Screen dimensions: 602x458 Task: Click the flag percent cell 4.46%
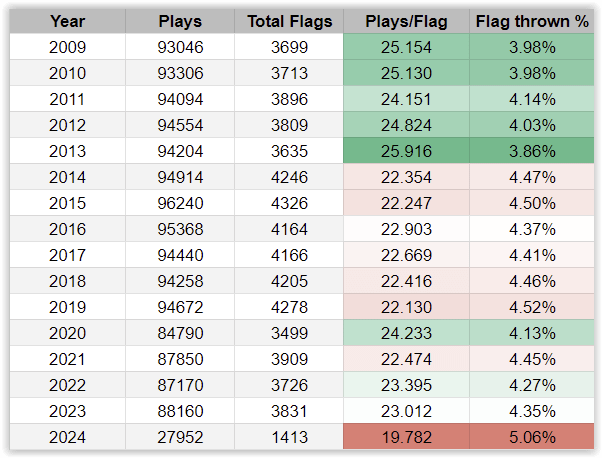532,281
